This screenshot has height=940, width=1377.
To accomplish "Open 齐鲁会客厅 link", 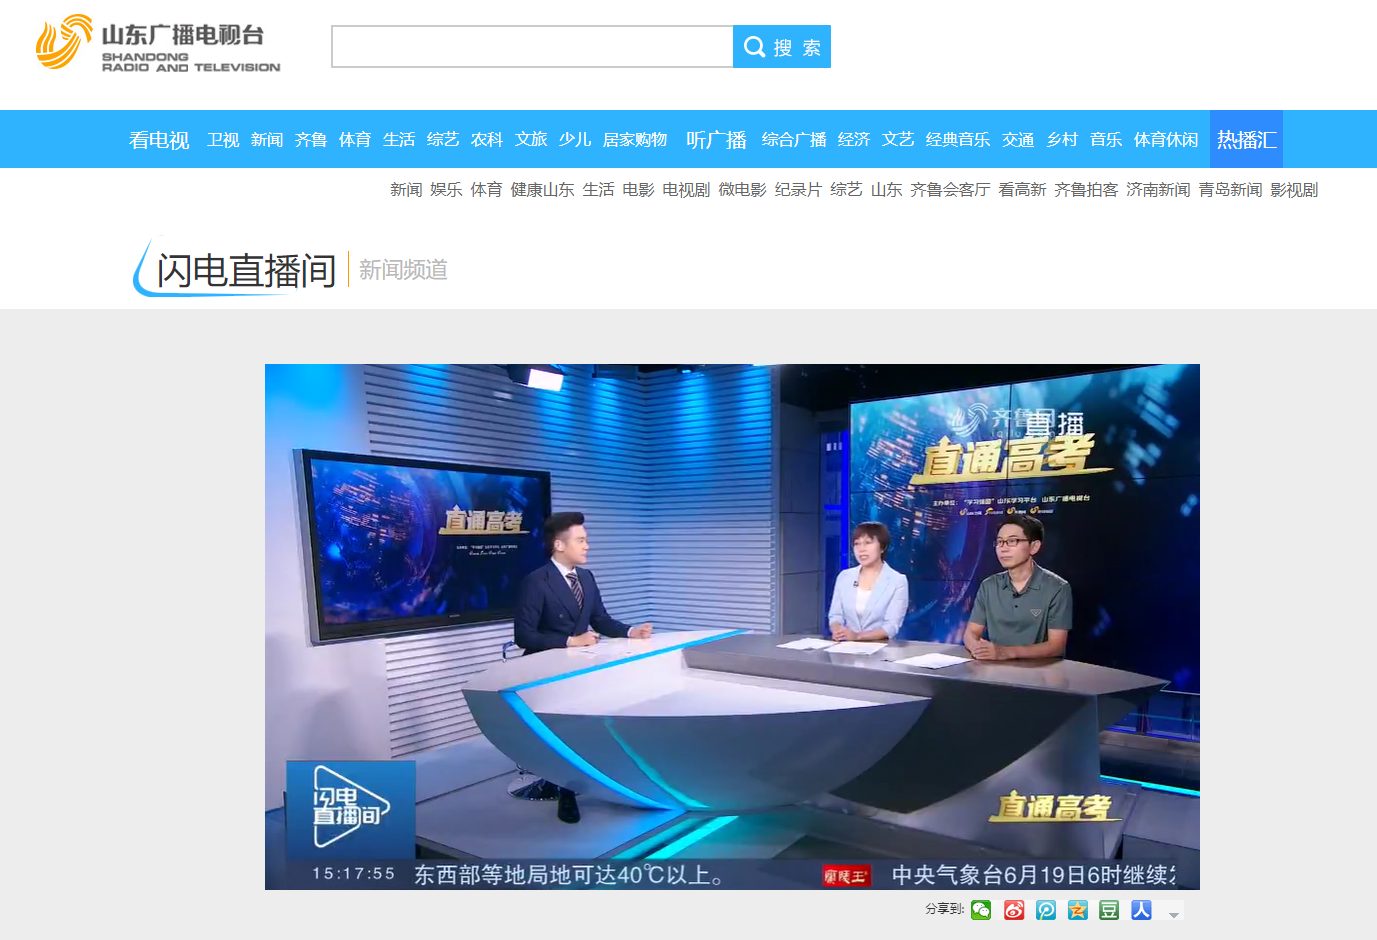I will 950,190.
